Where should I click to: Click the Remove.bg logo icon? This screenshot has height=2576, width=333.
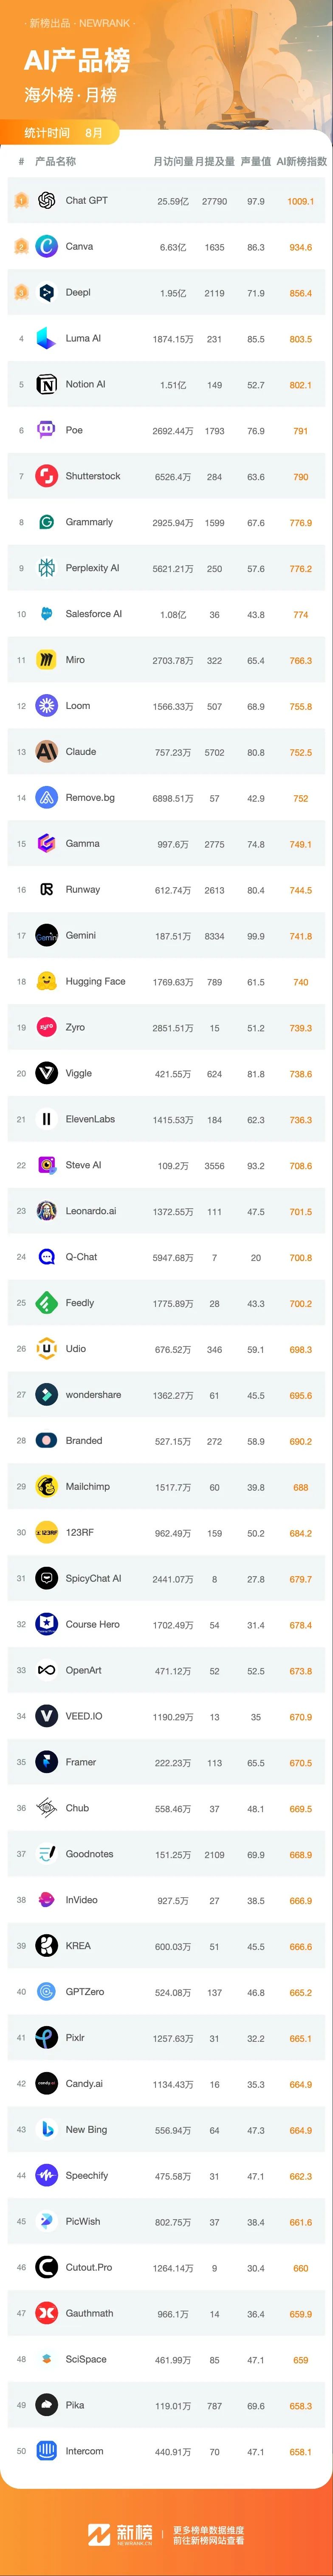pyautogui.click(x=46, y=798)
